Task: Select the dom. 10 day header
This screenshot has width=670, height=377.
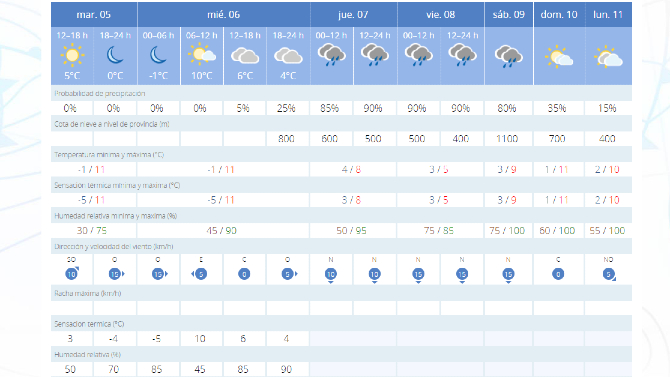Action: click(559, 15)
